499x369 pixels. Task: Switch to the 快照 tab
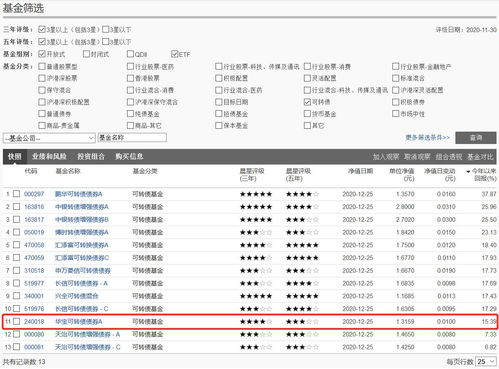pos(15,156)
